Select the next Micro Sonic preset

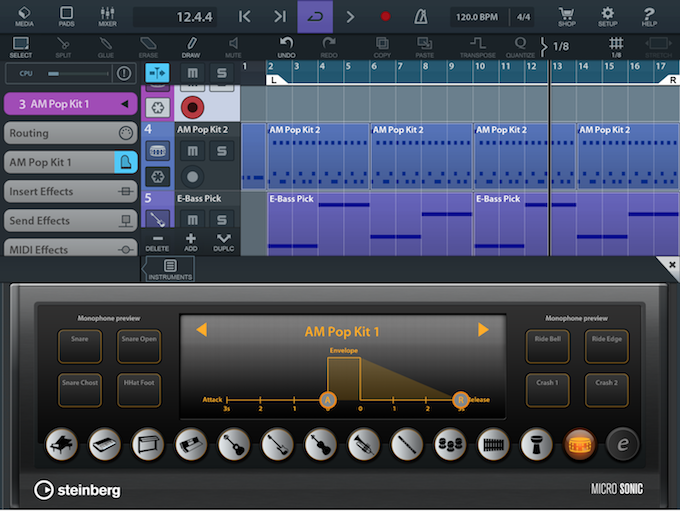(x=483, y=330)
